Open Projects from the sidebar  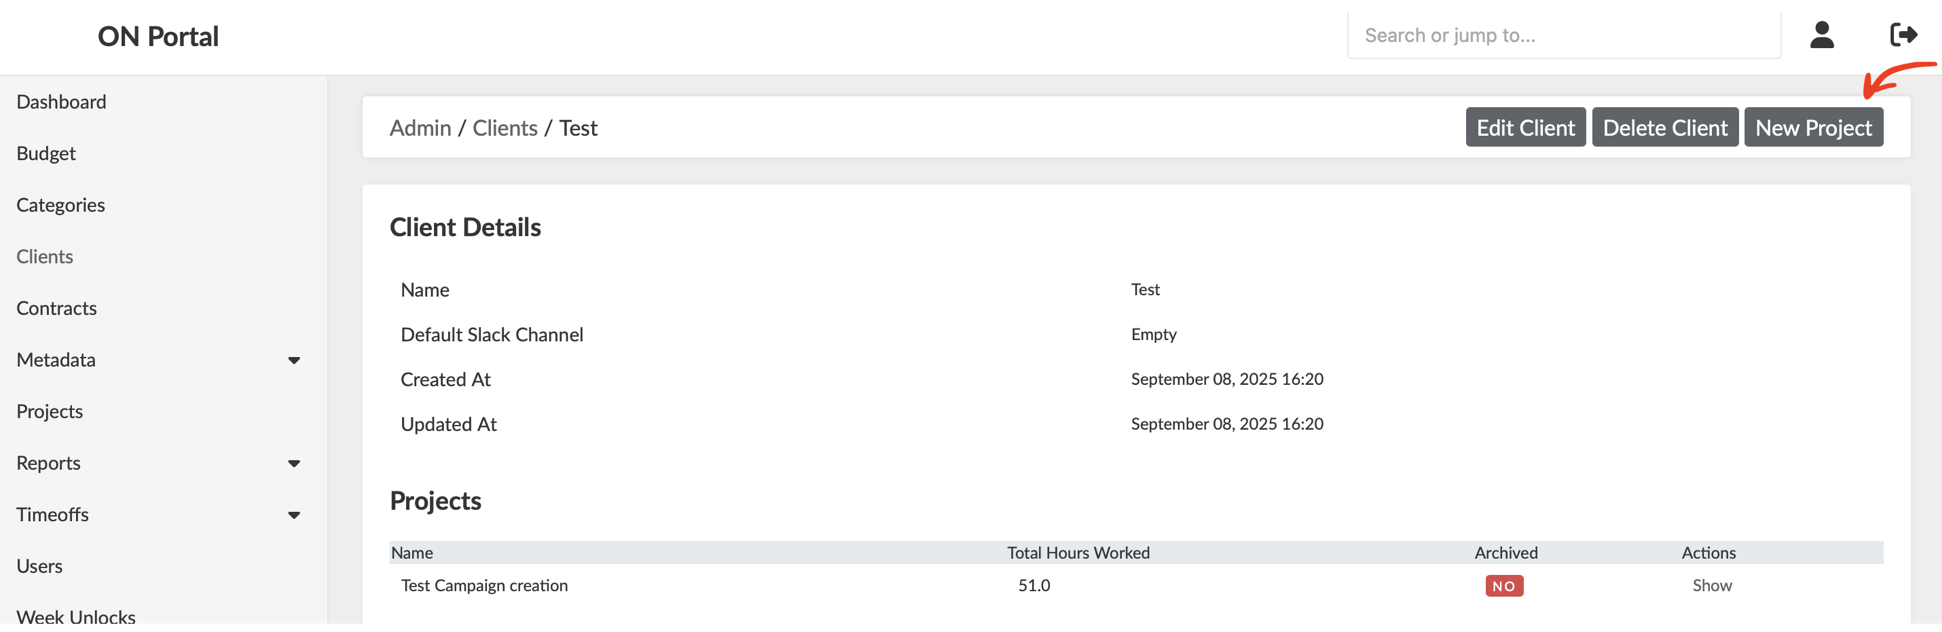49,411
